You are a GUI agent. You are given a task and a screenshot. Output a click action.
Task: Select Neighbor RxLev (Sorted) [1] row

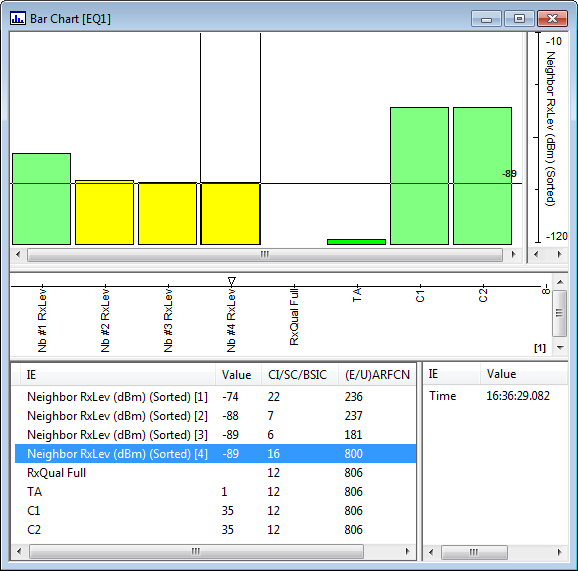pos(215,397)
